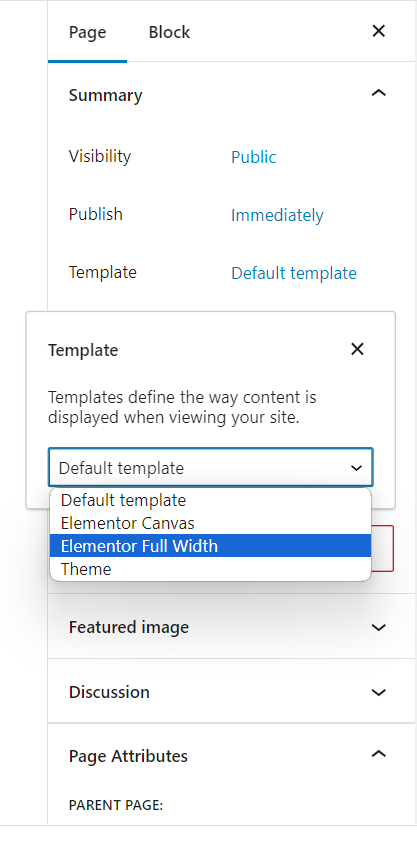This screenshot has width=417, height=849.
Task: Switch to the Page tab
Action: (87, 32)
